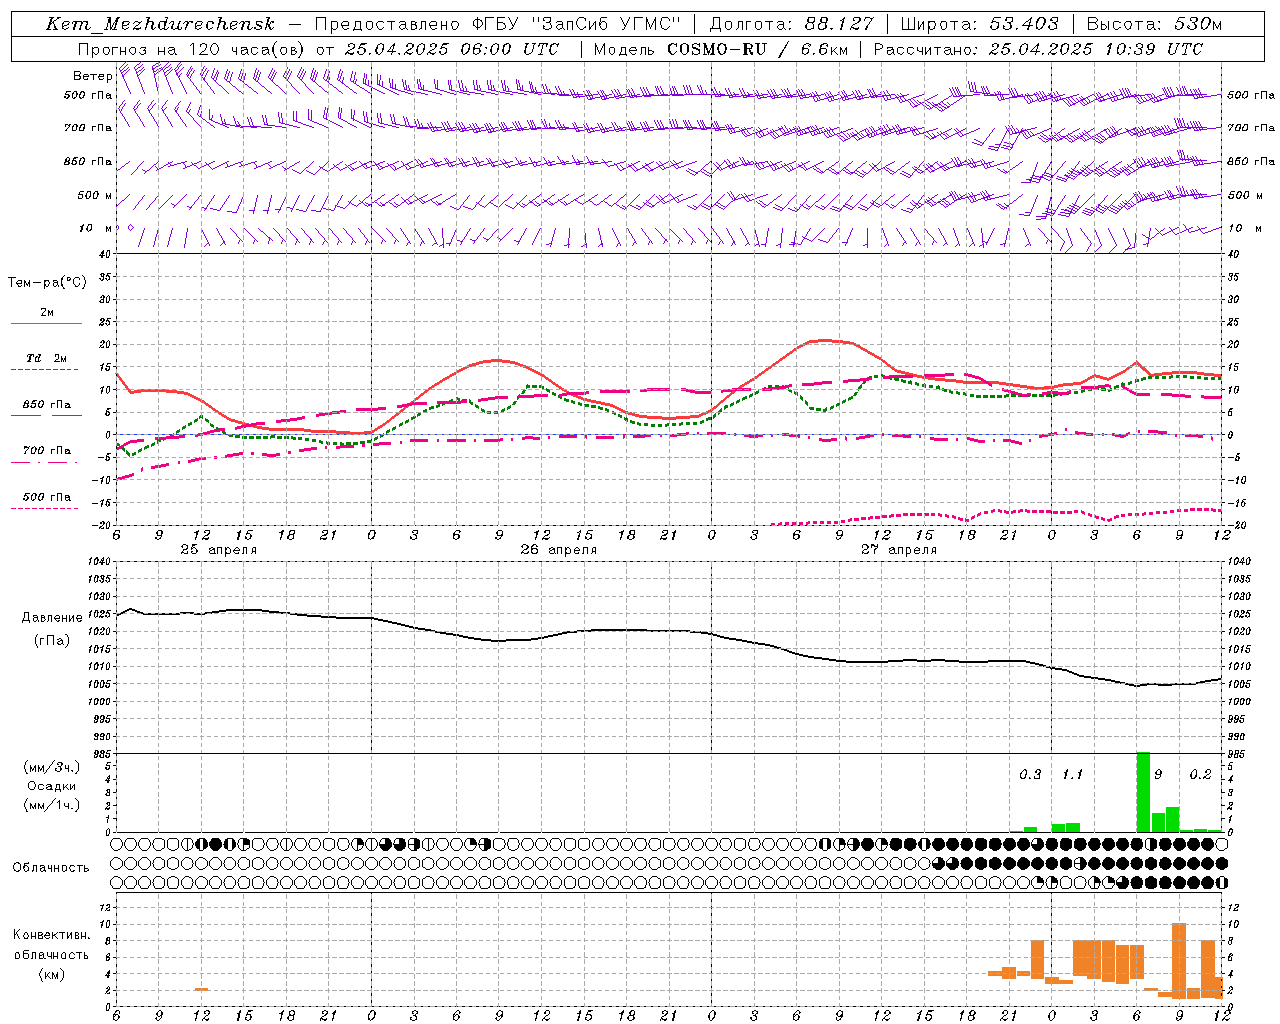The width and height of the screenshot is (1280, 1024).
Task: Click the '850 гПа' temperature legend entry
Action: pos(47,405)
